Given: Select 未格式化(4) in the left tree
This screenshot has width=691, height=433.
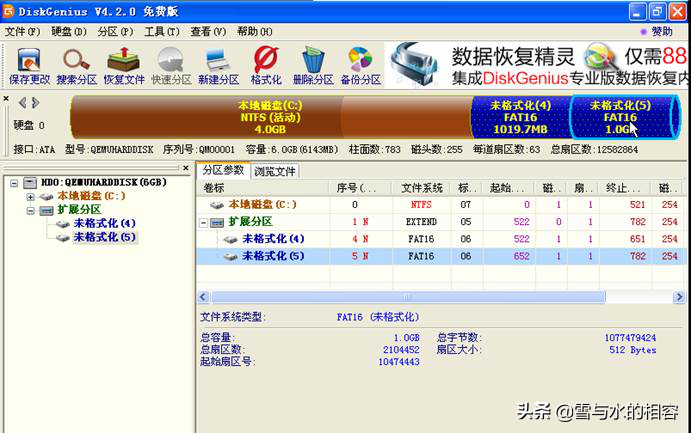Looking at the screenshot, I should pos(104,224).
